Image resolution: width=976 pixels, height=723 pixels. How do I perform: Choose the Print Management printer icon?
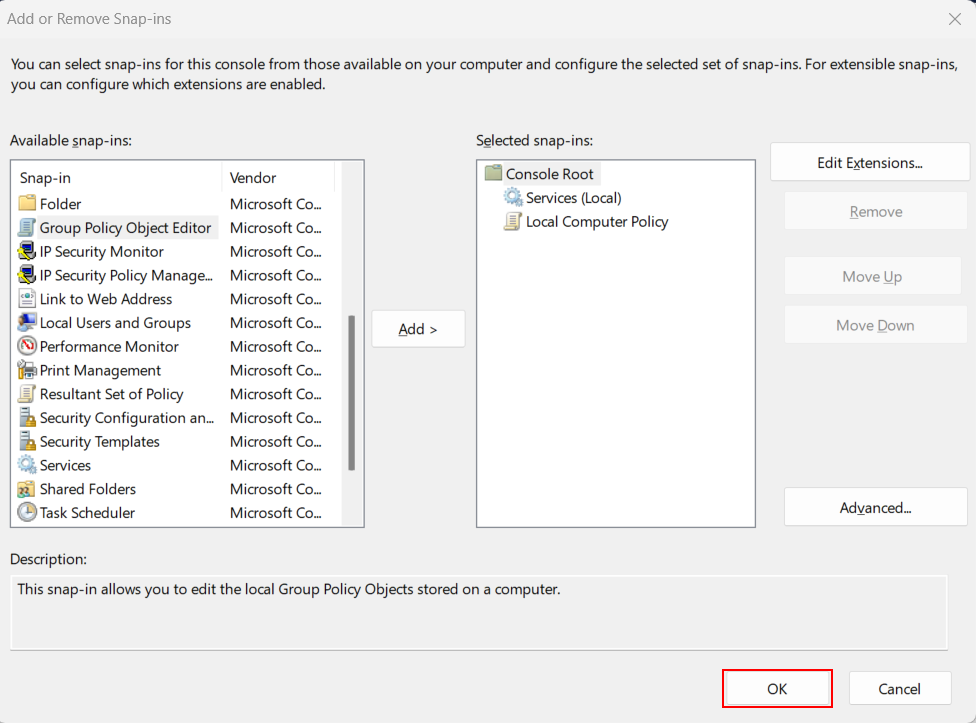pyautogui.click(x=27, y=370)
